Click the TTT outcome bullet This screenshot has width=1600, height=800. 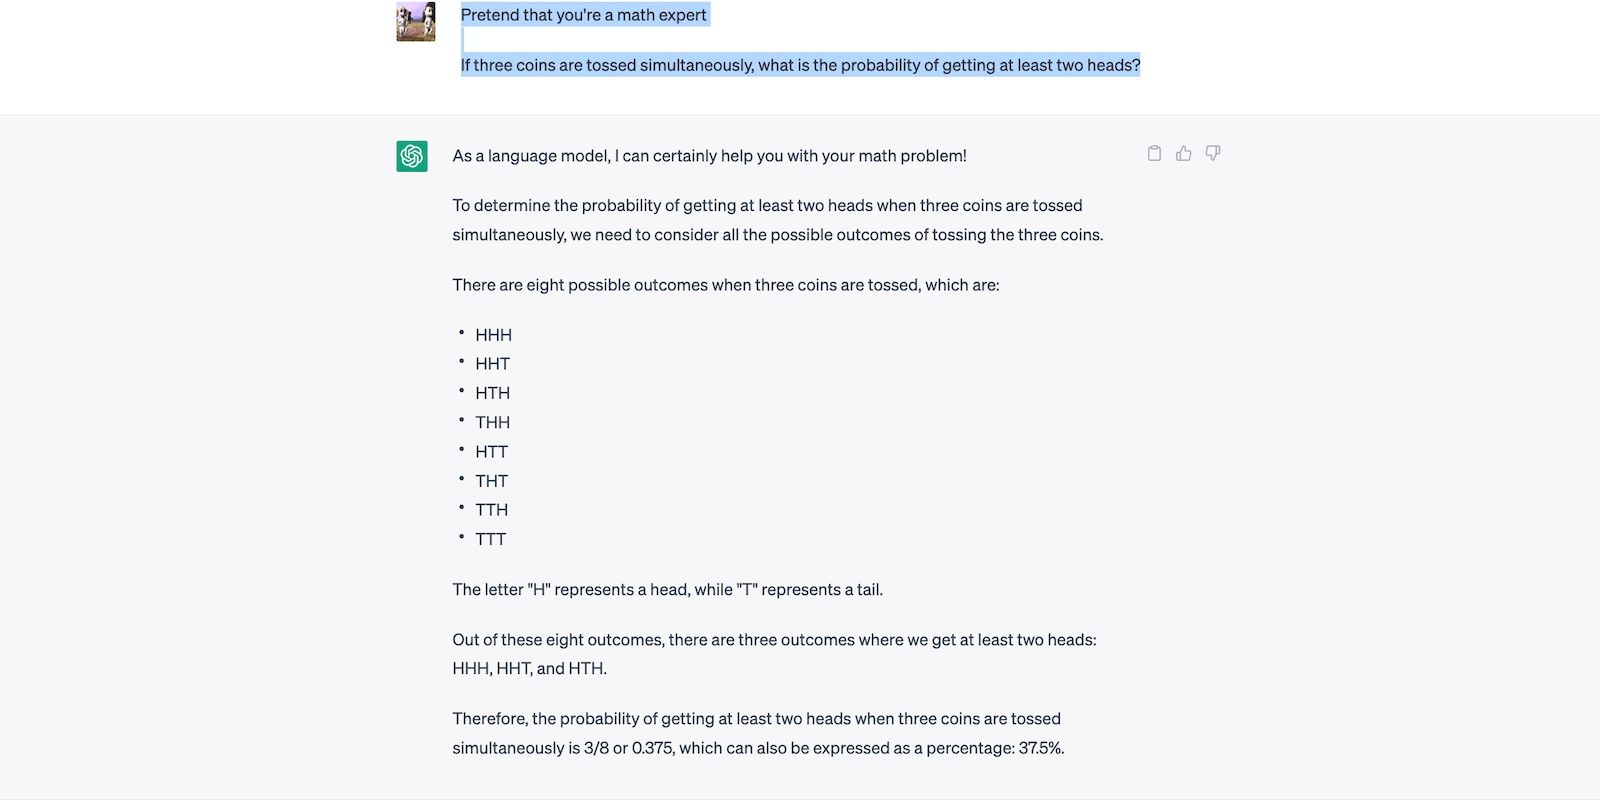coord(490,539)
